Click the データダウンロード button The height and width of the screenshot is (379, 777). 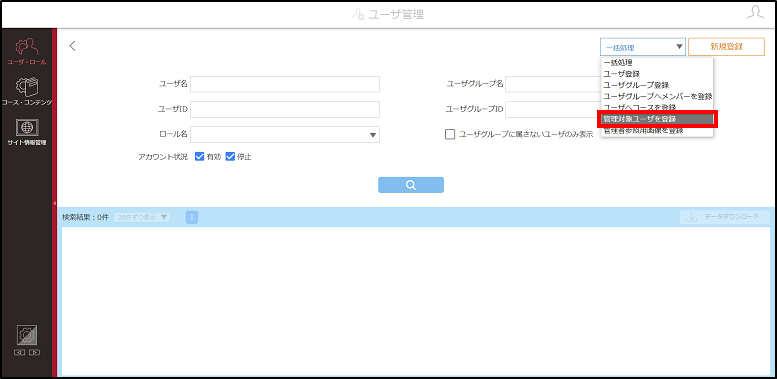point(724,217)
